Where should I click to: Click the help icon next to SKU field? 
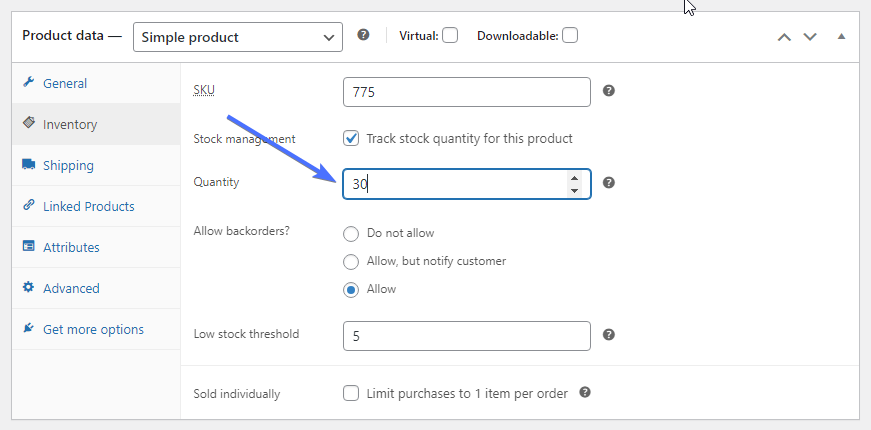point(609,91)
